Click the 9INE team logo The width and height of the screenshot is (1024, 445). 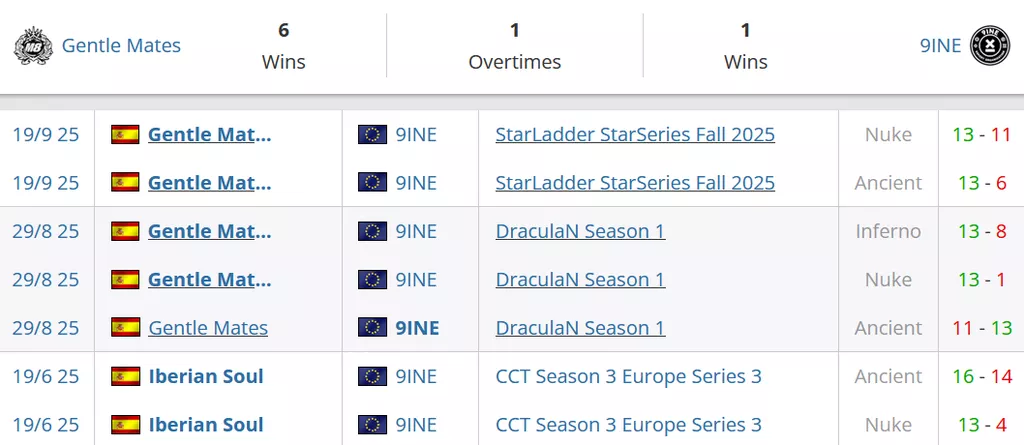[x=990, y=46]
